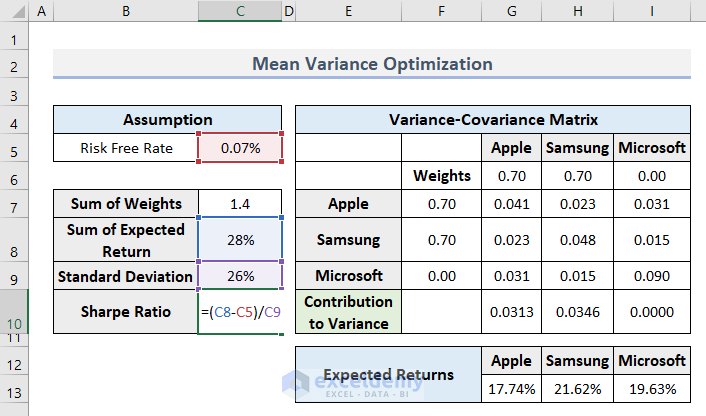Image resolution: width=706 pixels, height=416 pixels.
Task: Click the Assumption header cell
Action: 167,120
